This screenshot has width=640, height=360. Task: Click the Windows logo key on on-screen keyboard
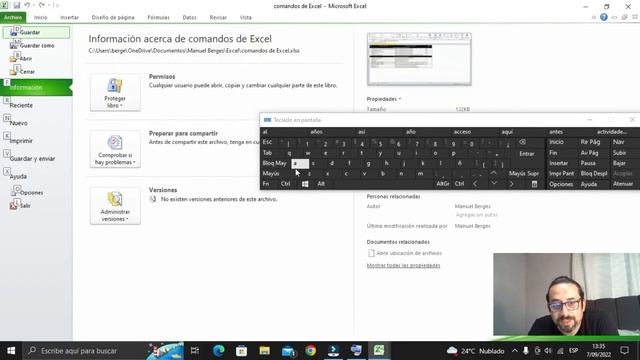point(305,184)
